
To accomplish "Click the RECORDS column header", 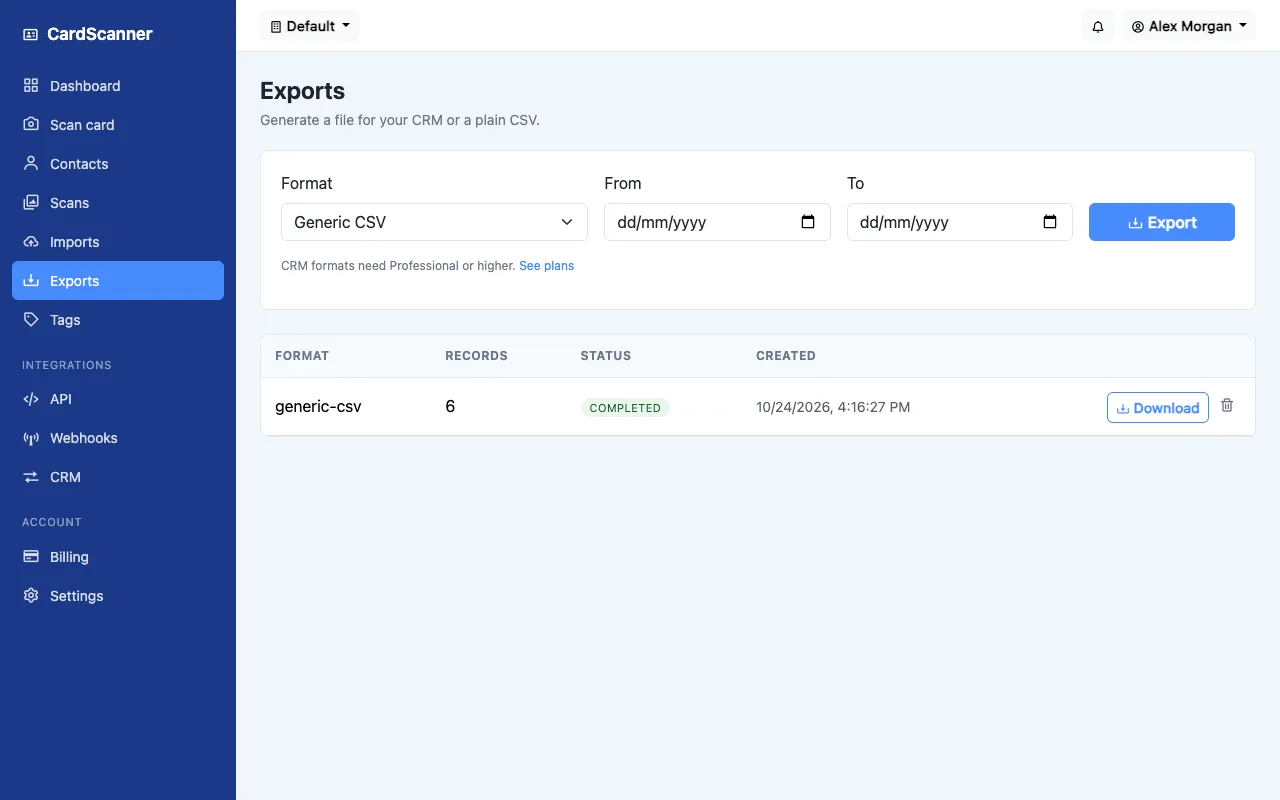I will point(476,356).
